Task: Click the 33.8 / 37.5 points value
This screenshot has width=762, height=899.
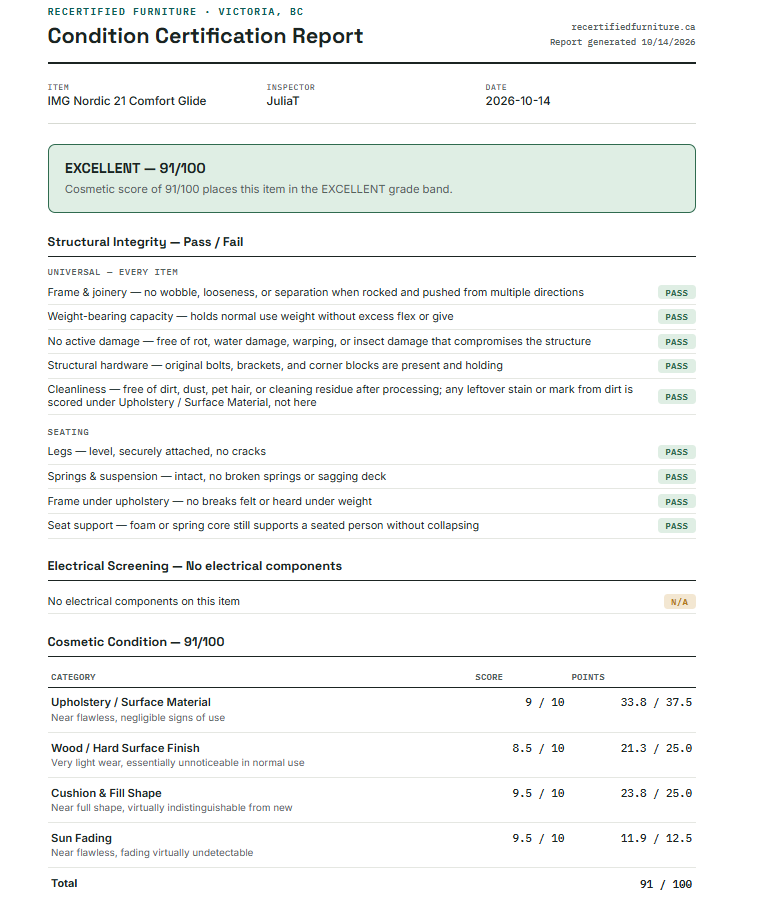Action: (657, 702)
